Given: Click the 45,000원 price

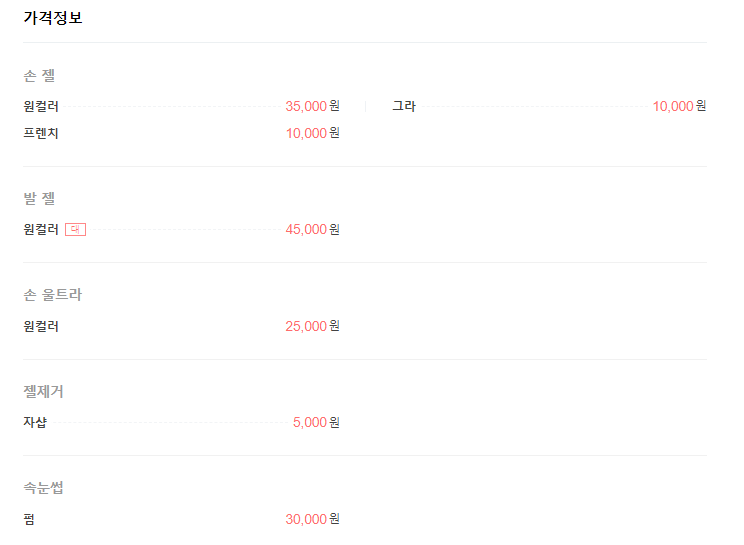Looking at the screenshot, I should pos(313,230).
